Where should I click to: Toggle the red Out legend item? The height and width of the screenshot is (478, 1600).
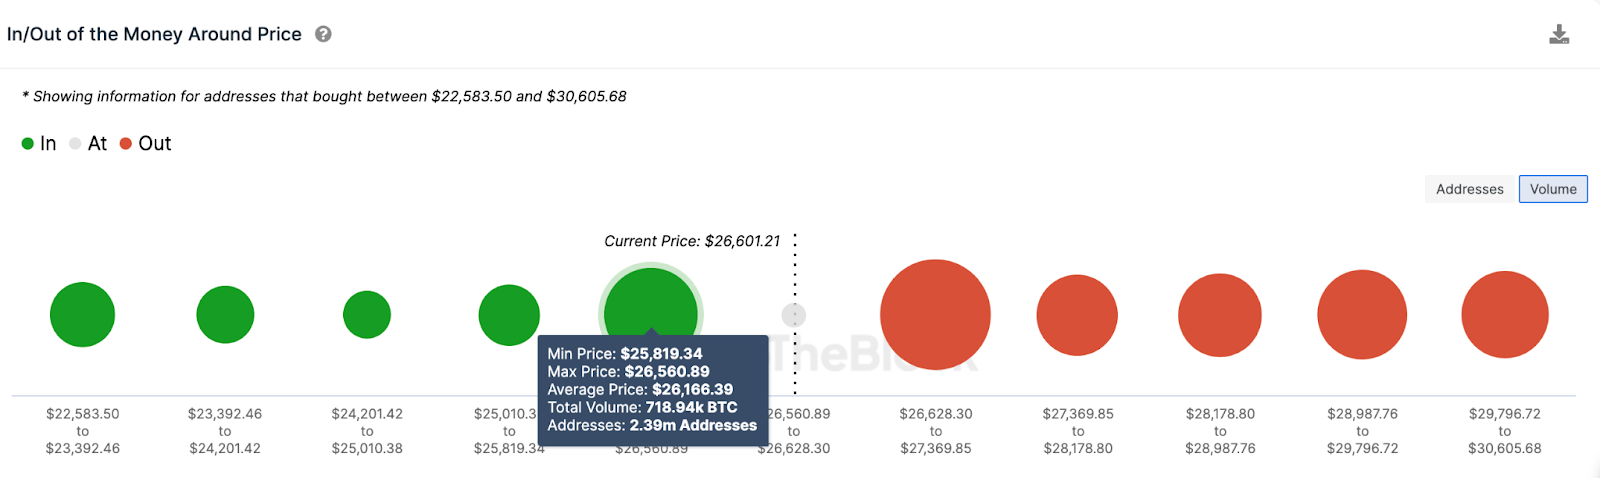click(x=146, y=144)
